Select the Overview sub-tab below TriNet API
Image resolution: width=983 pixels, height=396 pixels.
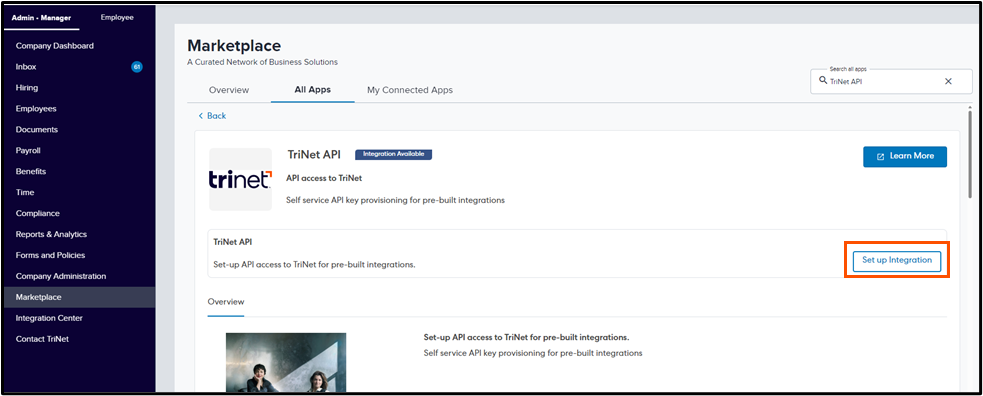pyautogui.click(x=226, y=302)
